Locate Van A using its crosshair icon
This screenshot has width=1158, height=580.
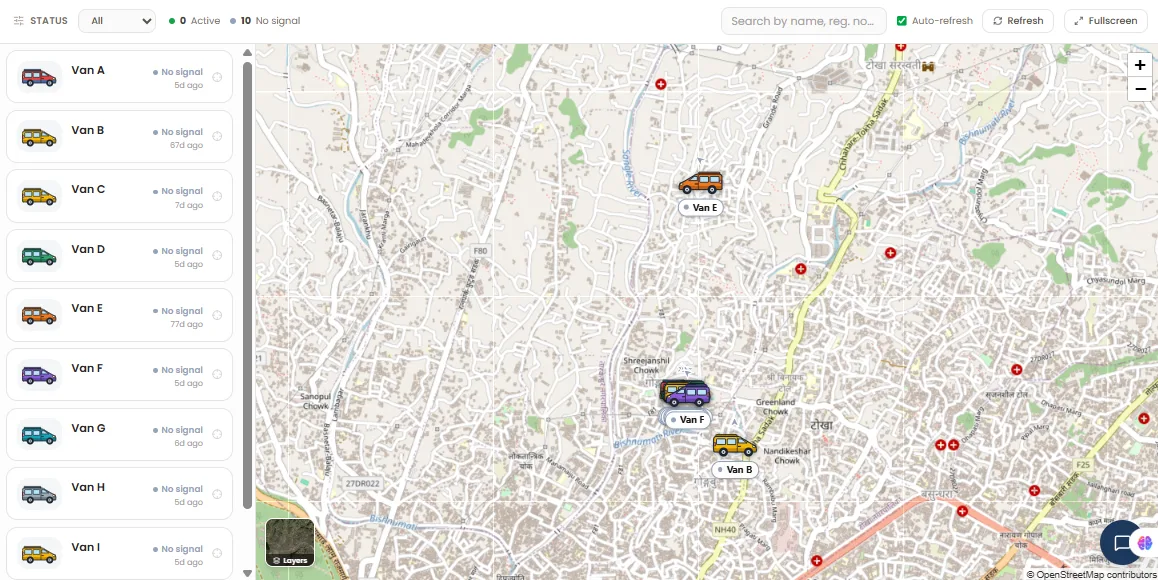pyautogui.click(x=217, y=77)
